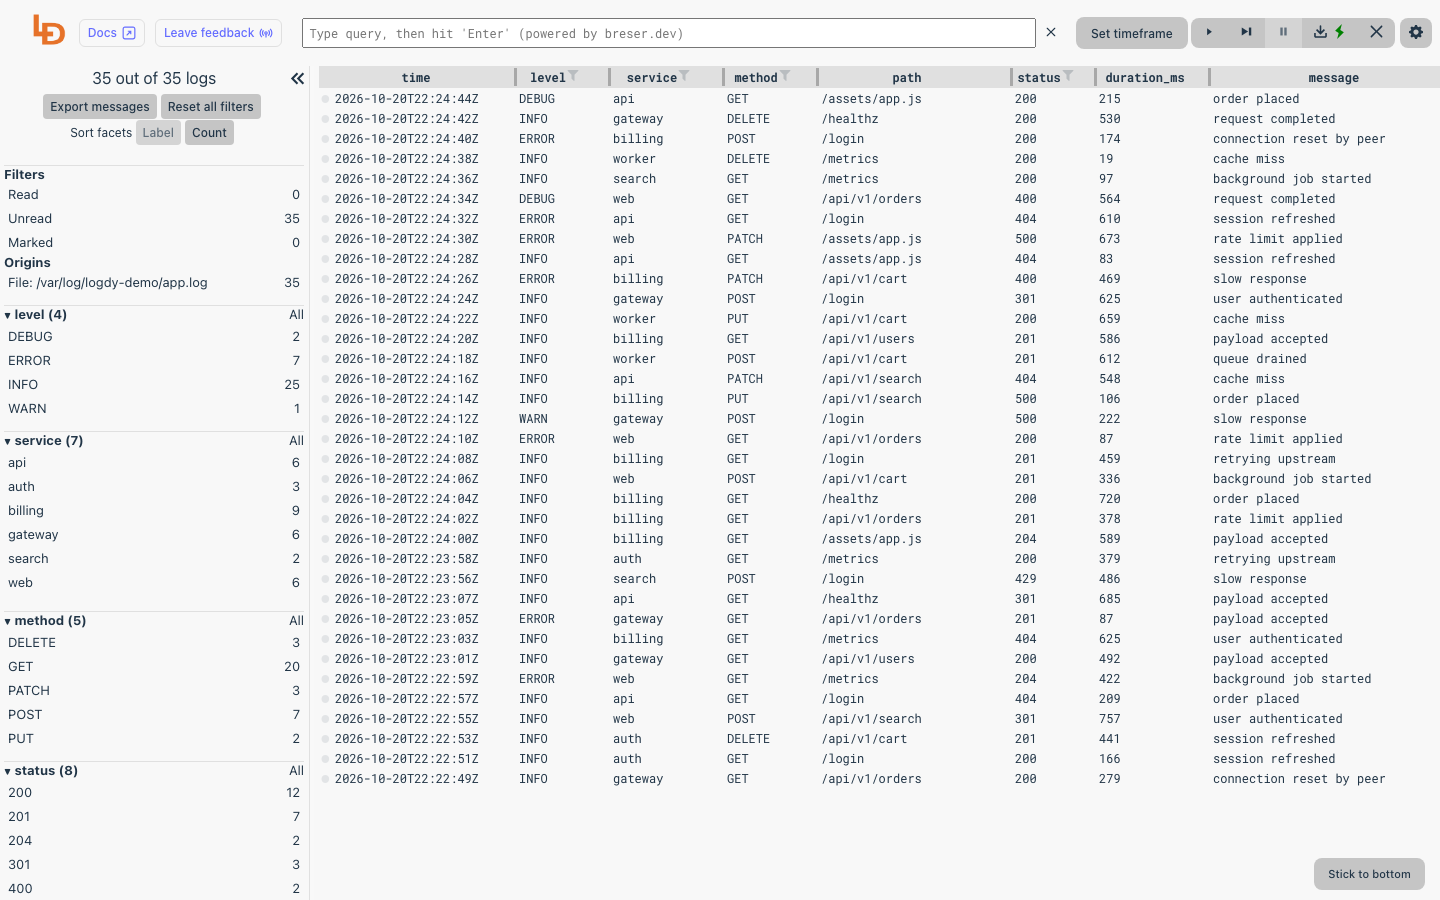Viewport: 1440px width, 900px height.
Task: Filter by PATCH method
Action: 154,691
